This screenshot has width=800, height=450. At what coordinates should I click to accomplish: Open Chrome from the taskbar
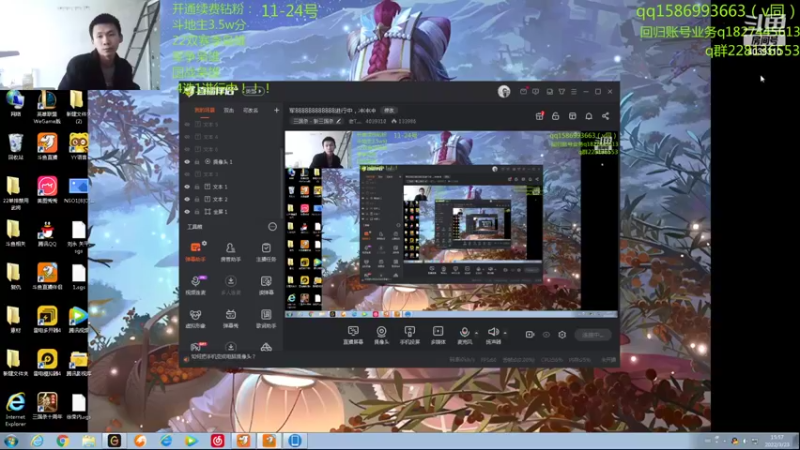[63, 441]
